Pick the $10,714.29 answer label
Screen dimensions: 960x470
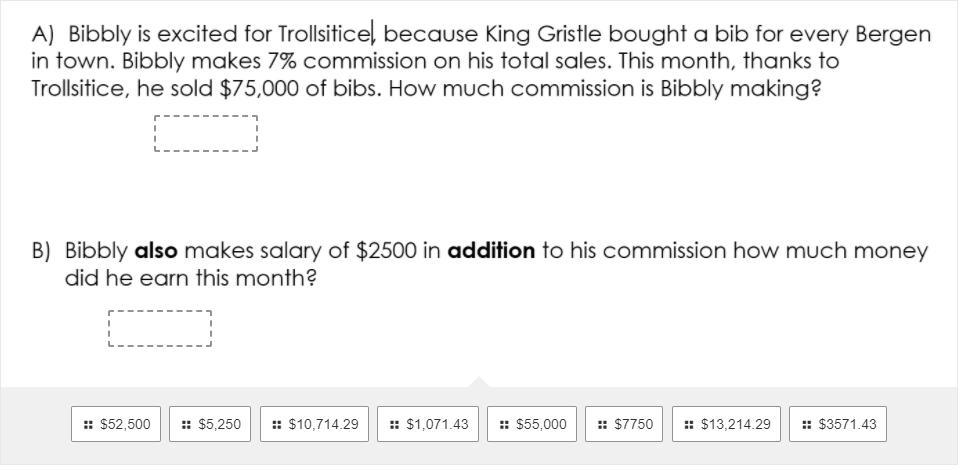point(323,425)
